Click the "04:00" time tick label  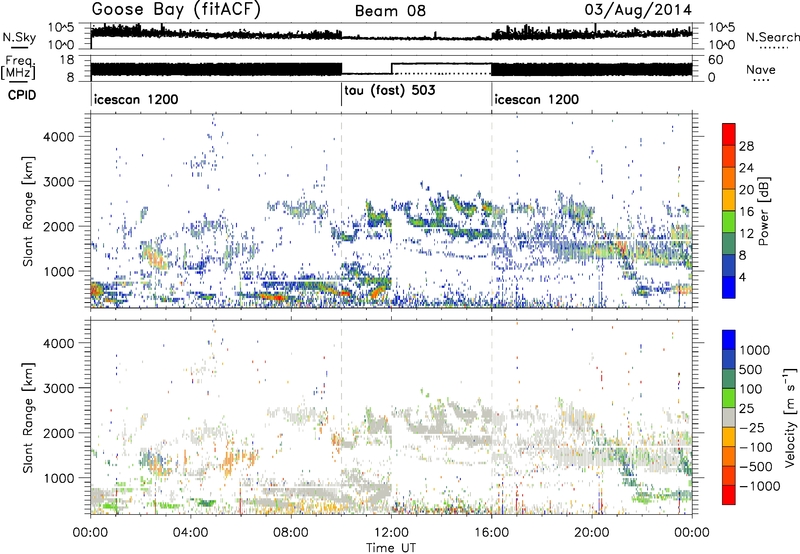[191, 533]
